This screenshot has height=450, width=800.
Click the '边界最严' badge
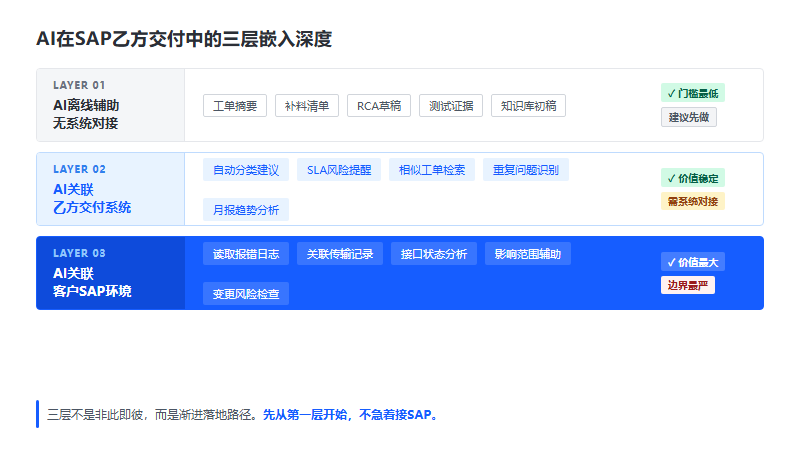tap(688, 285)
